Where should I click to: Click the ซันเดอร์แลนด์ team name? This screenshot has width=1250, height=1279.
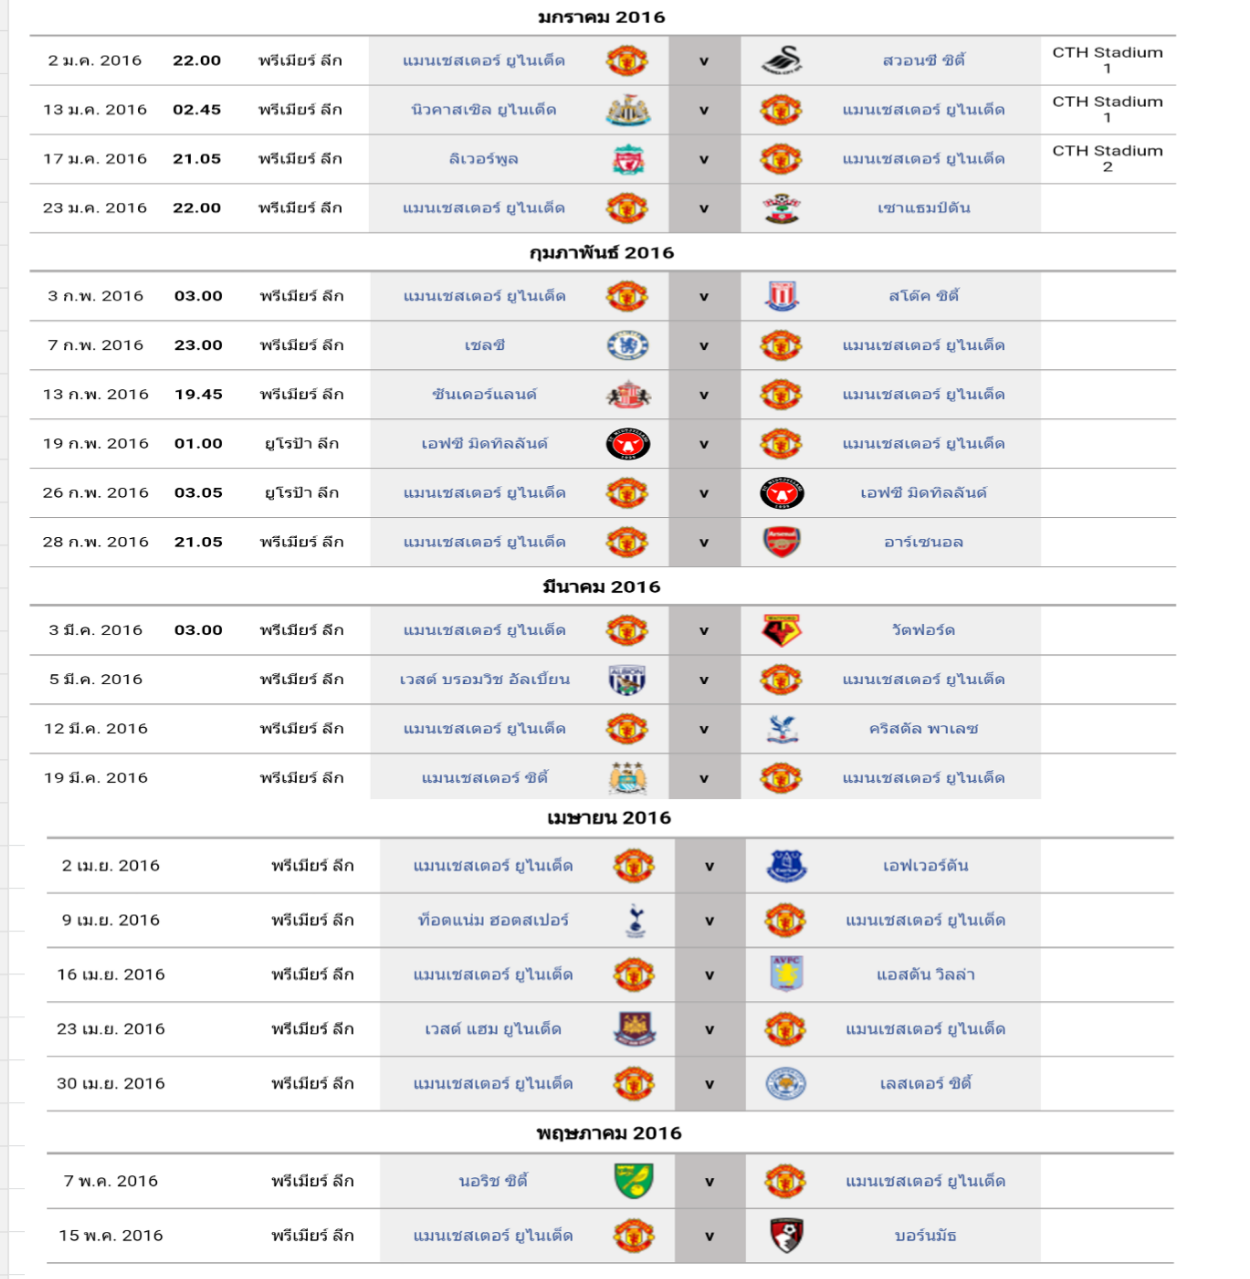484,395
